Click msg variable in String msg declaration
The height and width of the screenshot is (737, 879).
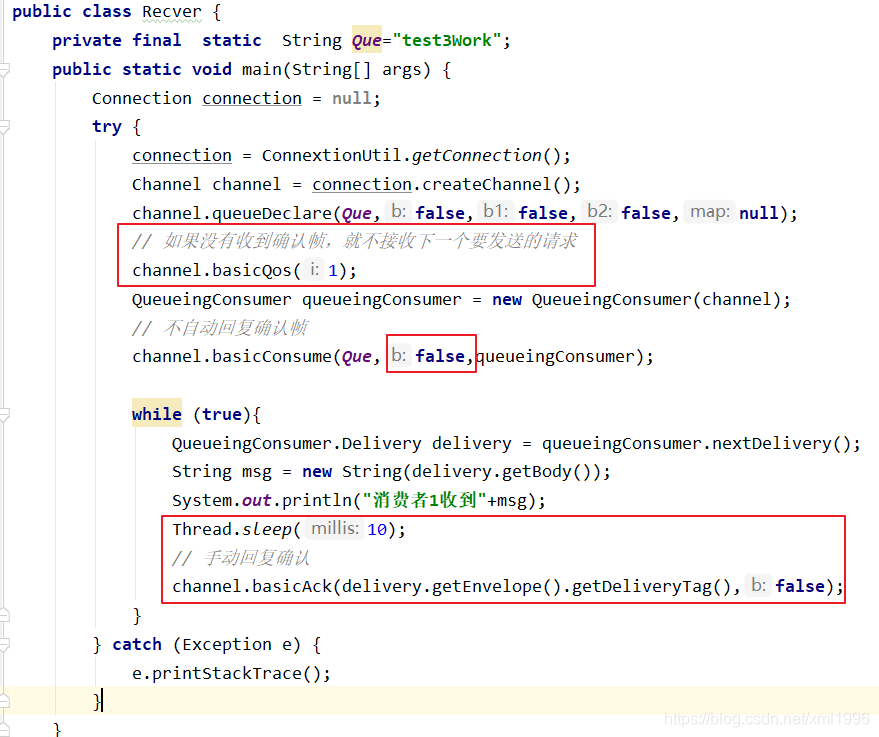click(x=256, y=472)
